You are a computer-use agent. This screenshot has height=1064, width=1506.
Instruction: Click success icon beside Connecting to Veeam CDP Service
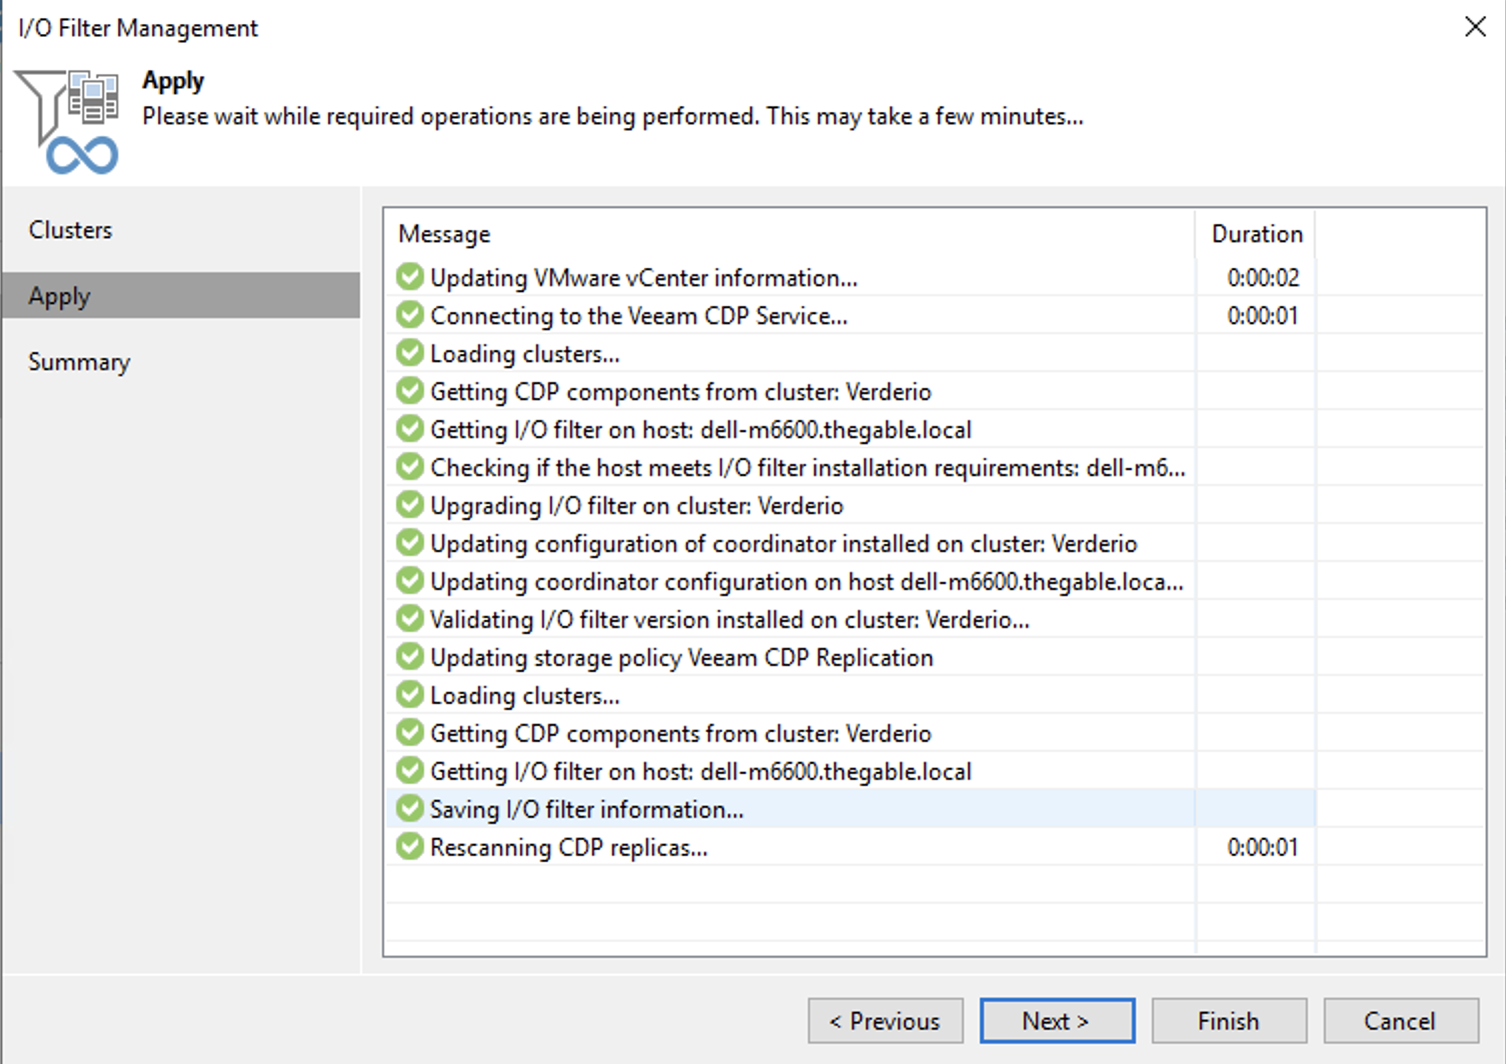(410, 315)
